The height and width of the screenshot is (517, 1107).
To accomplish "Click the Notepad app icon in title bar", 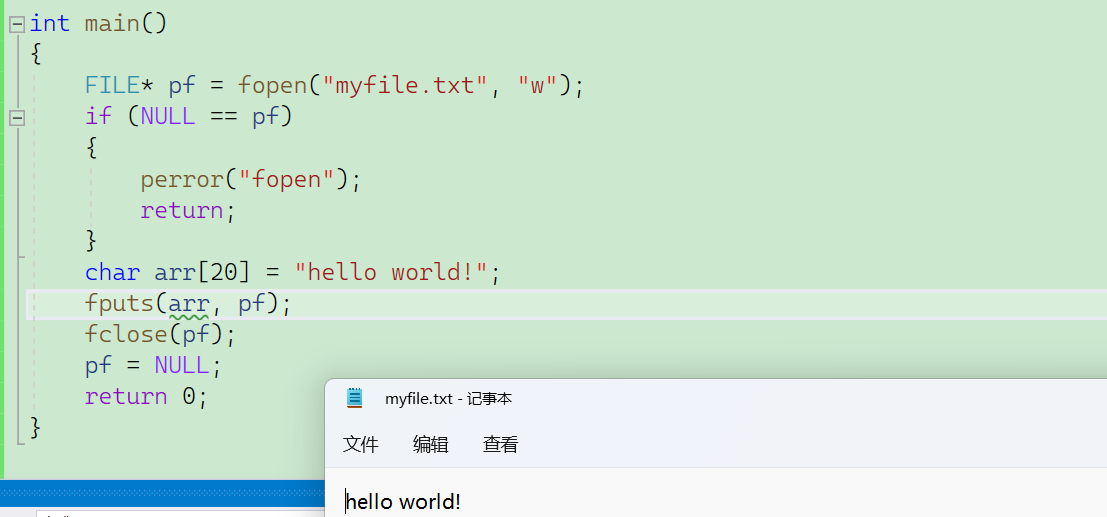I will pyautogui.click(x=354, y=398).
